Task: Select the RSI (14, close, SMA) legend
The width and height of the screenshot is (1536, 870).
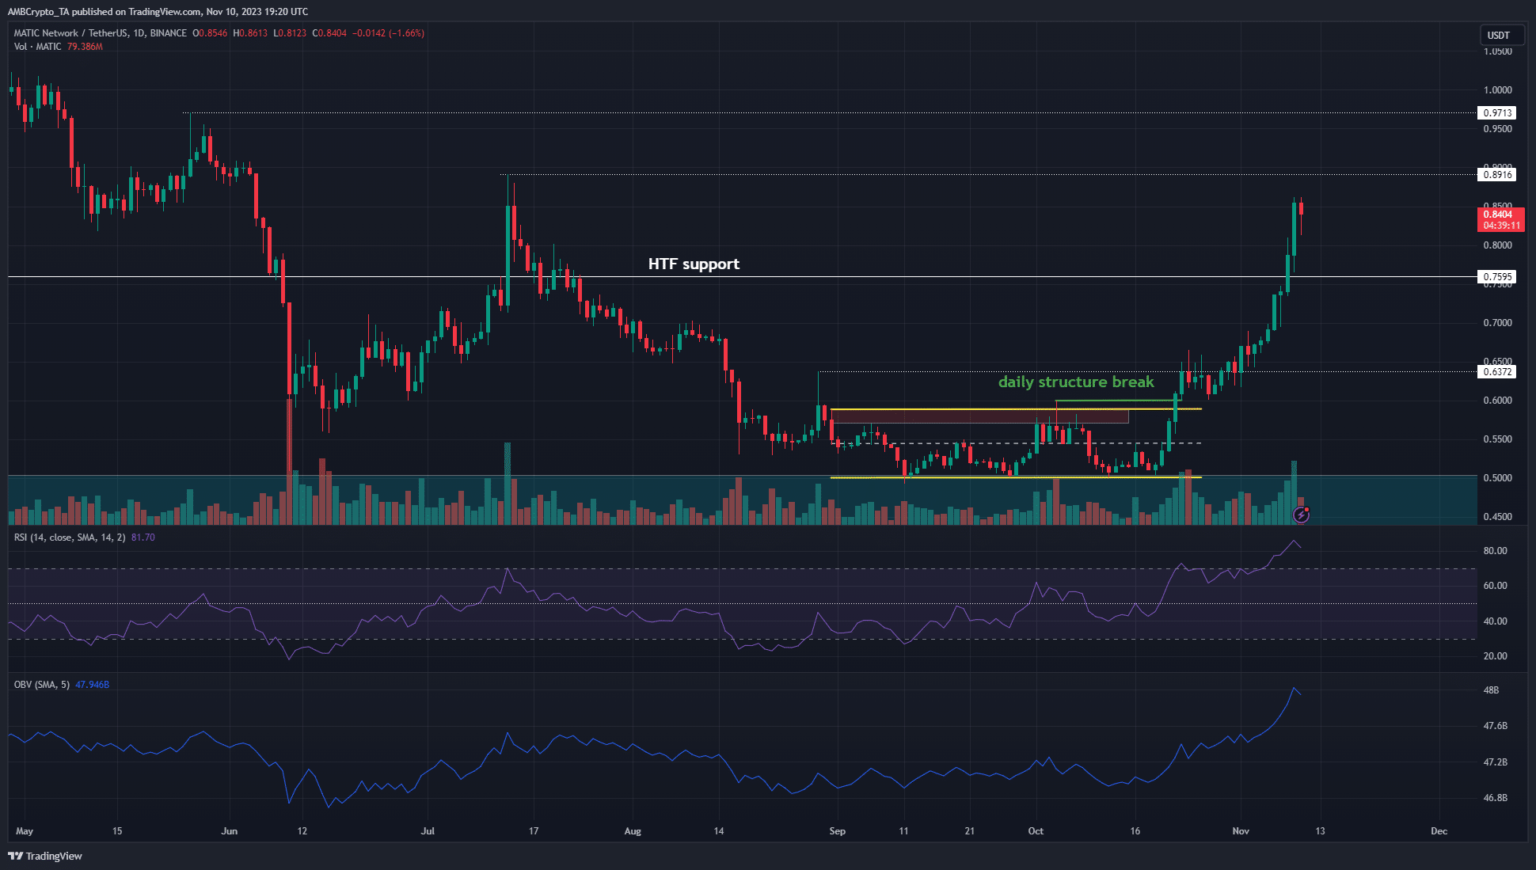Action: 70,538
